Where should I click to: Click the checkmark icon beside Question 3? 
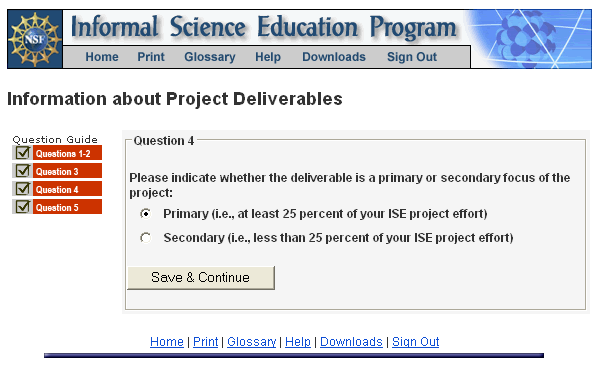(x=22, y=171)
